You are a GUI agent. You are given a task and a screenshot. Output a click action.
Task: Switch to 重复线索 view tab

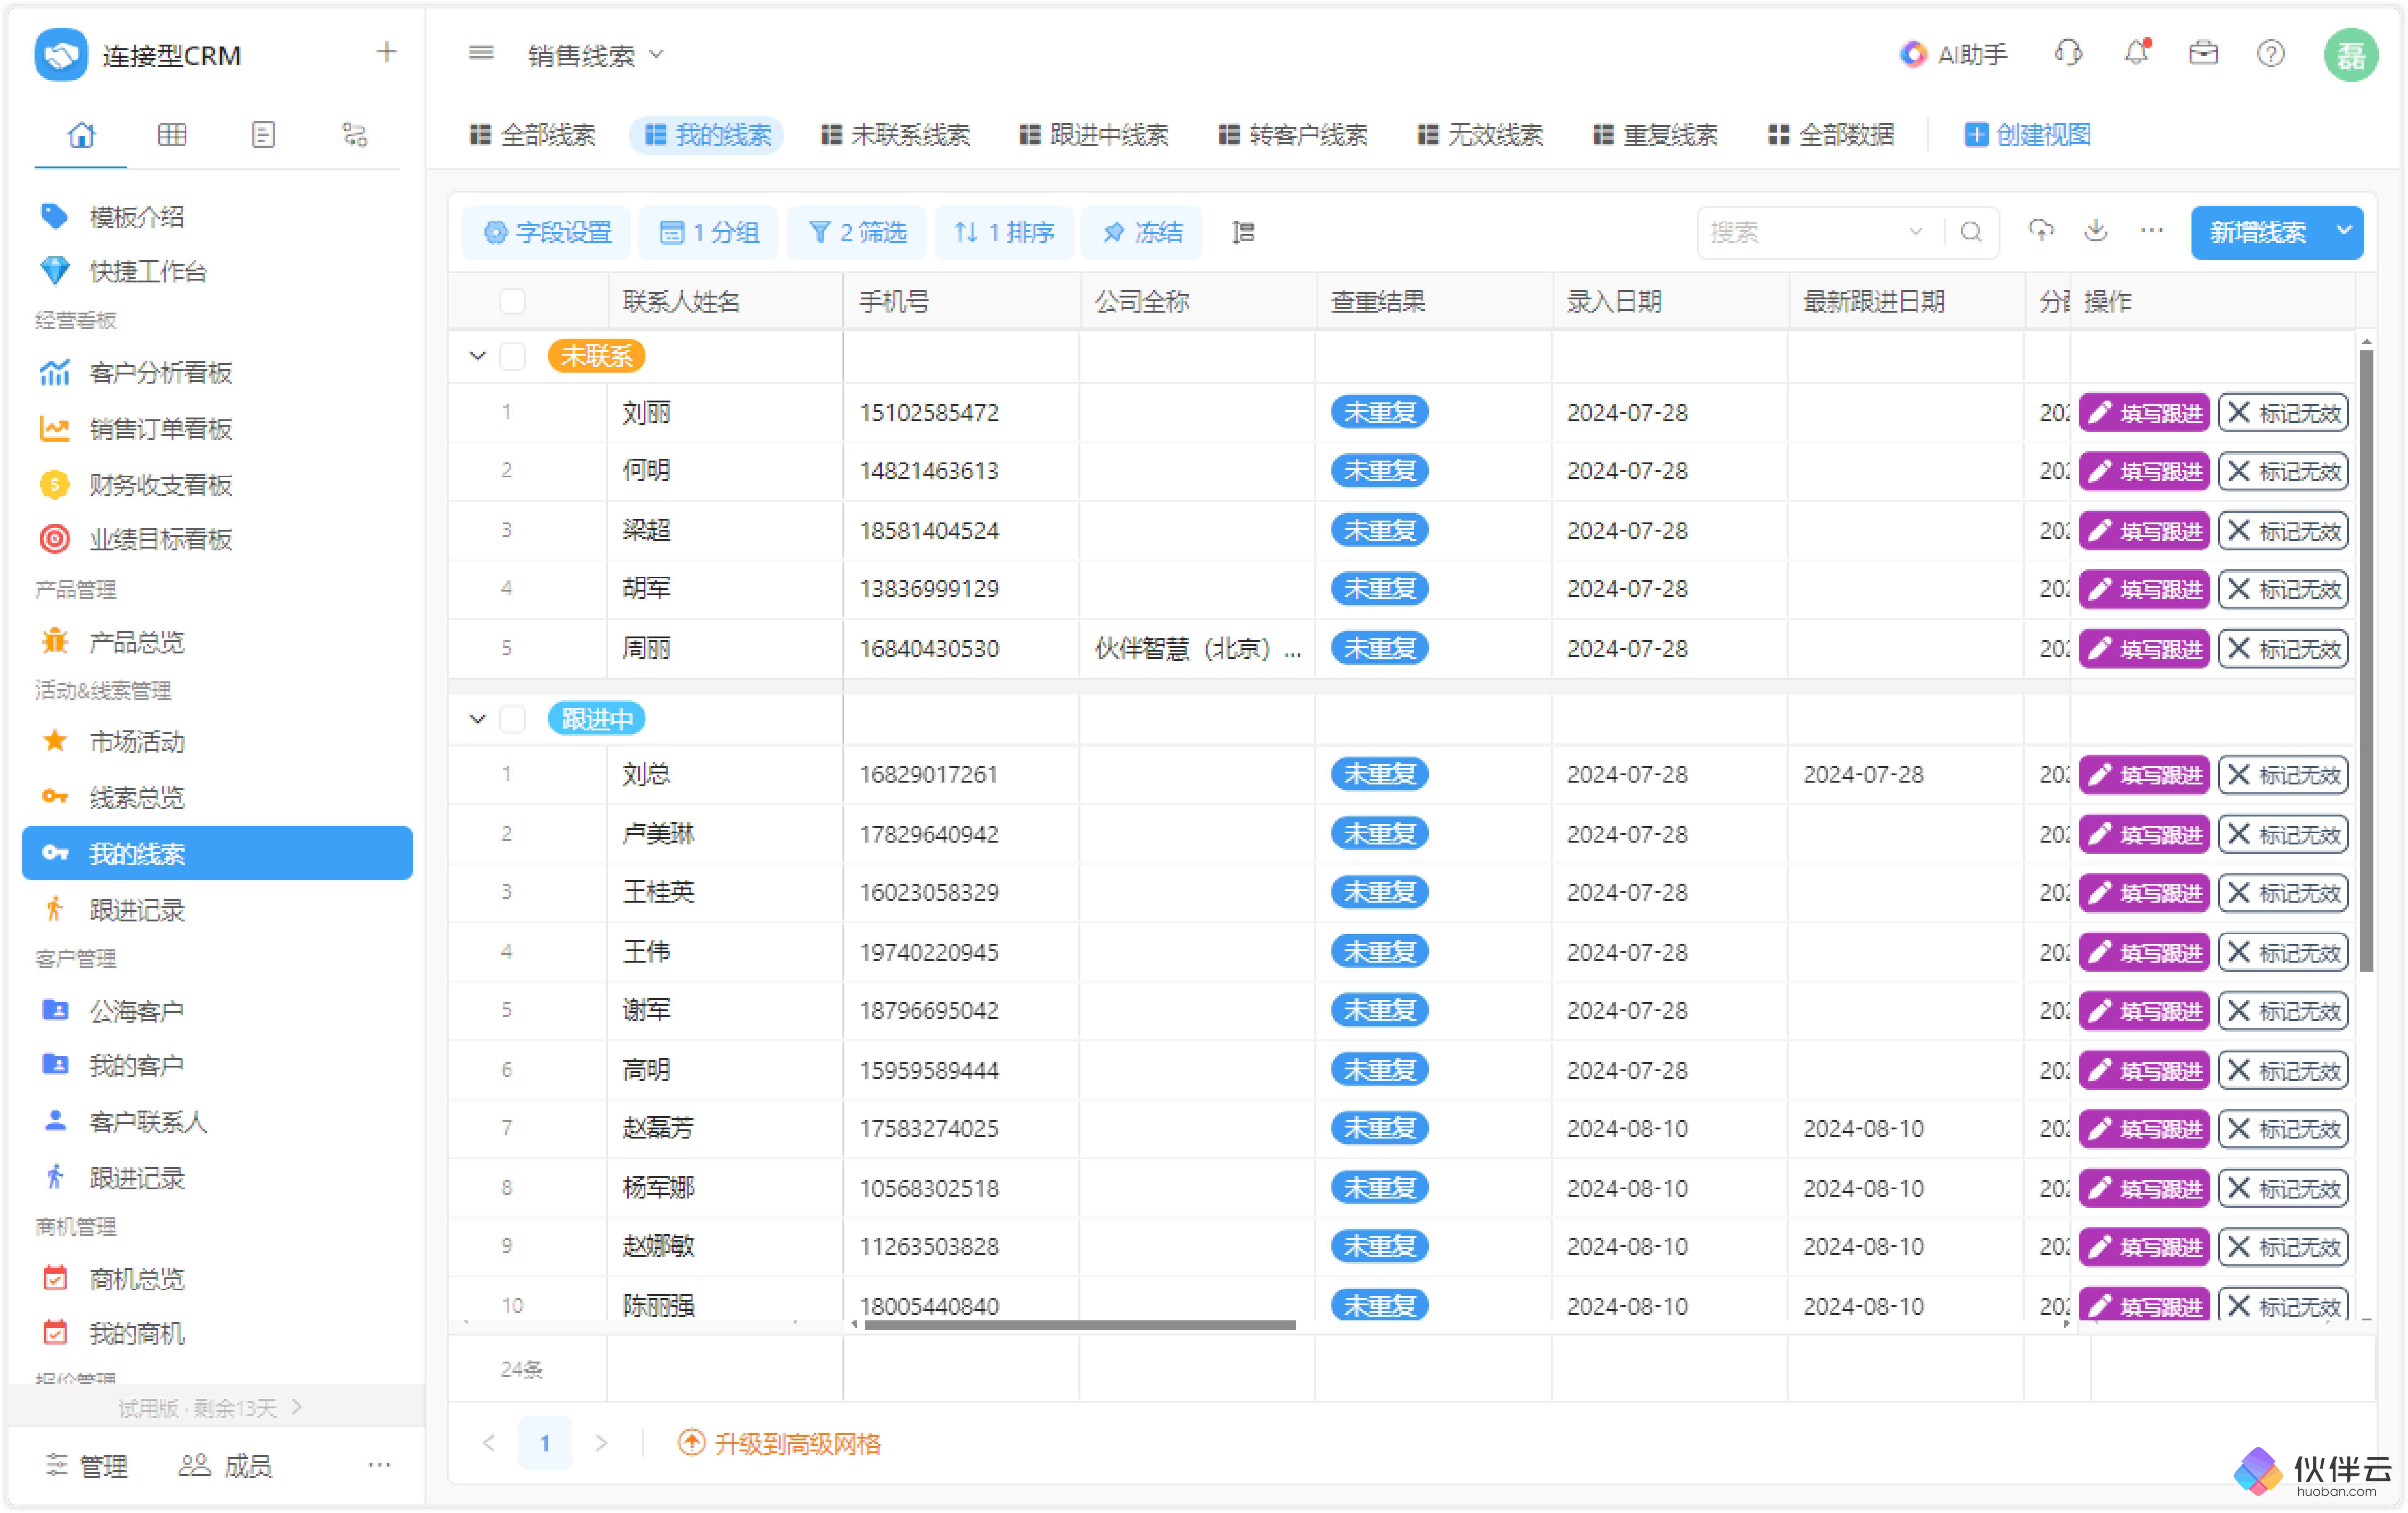(1656, 135)
